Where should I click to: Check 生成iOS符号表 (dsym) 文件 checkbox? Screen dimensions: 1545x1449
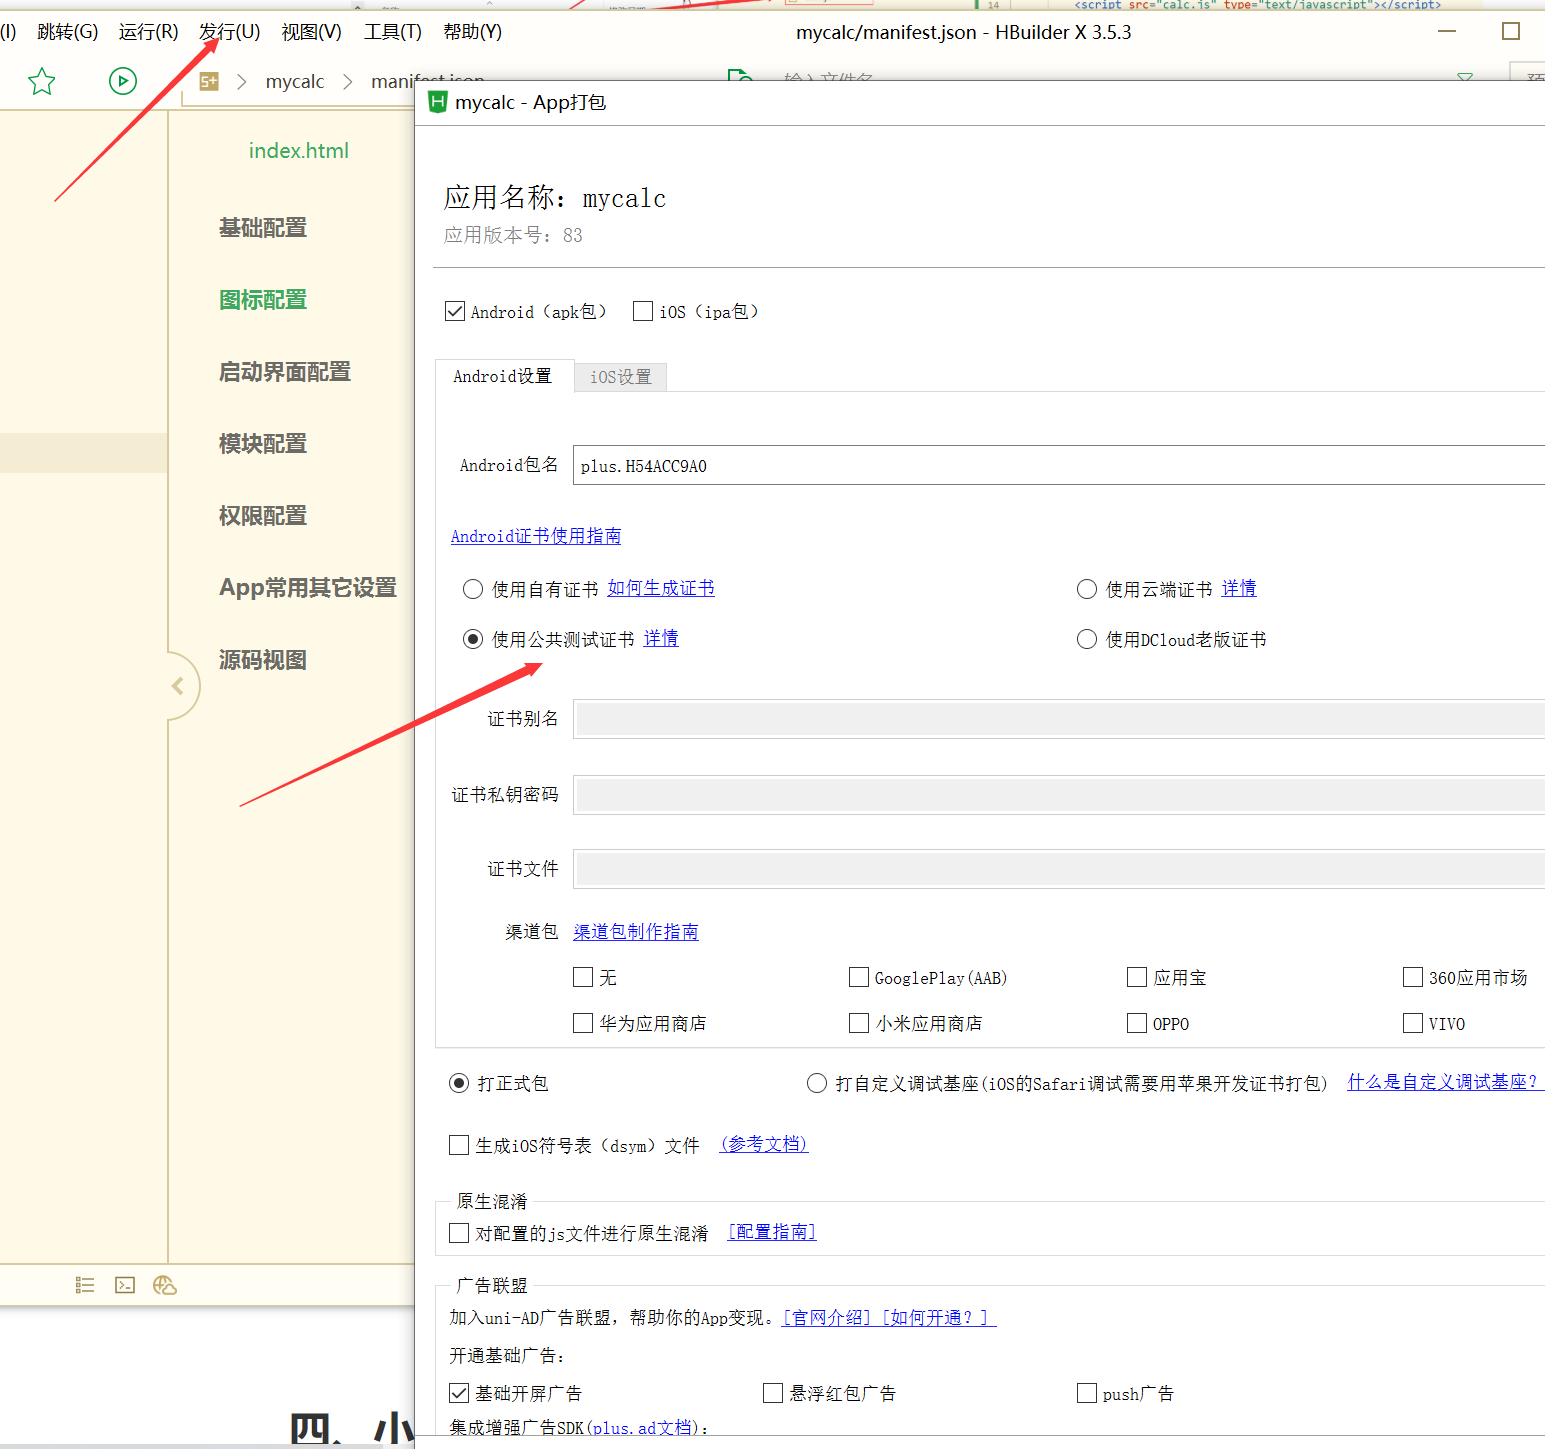[459, 1145]
